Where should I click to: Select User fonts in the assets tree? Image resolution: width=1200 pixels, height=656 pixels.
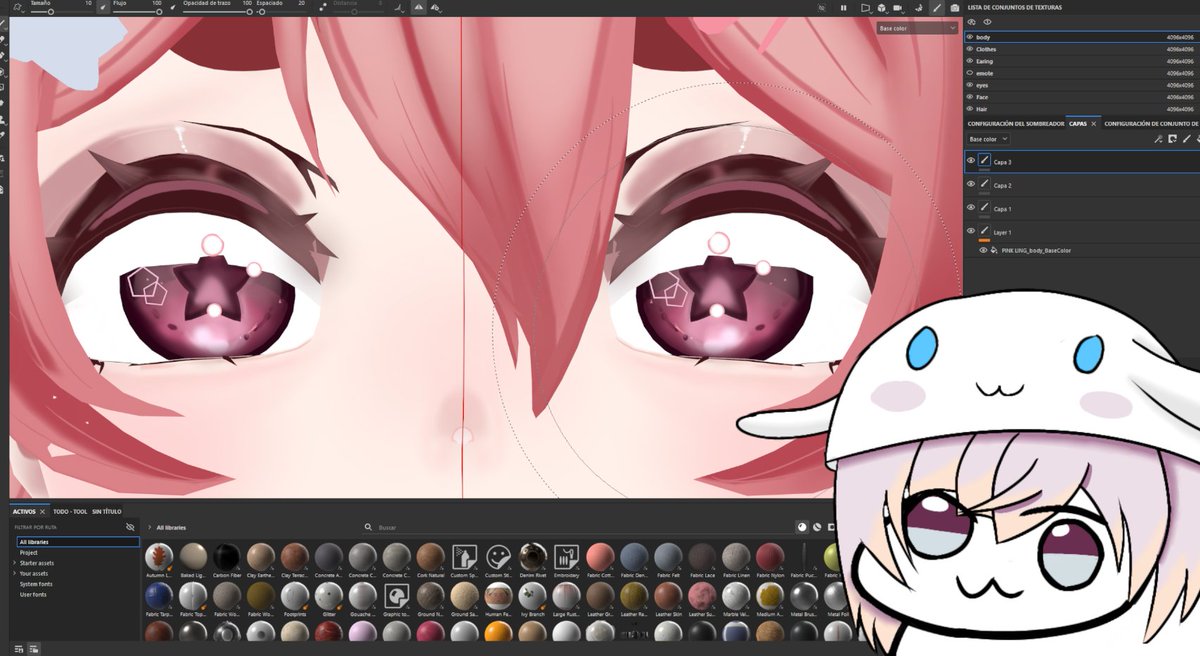click(x=32, y=595)
